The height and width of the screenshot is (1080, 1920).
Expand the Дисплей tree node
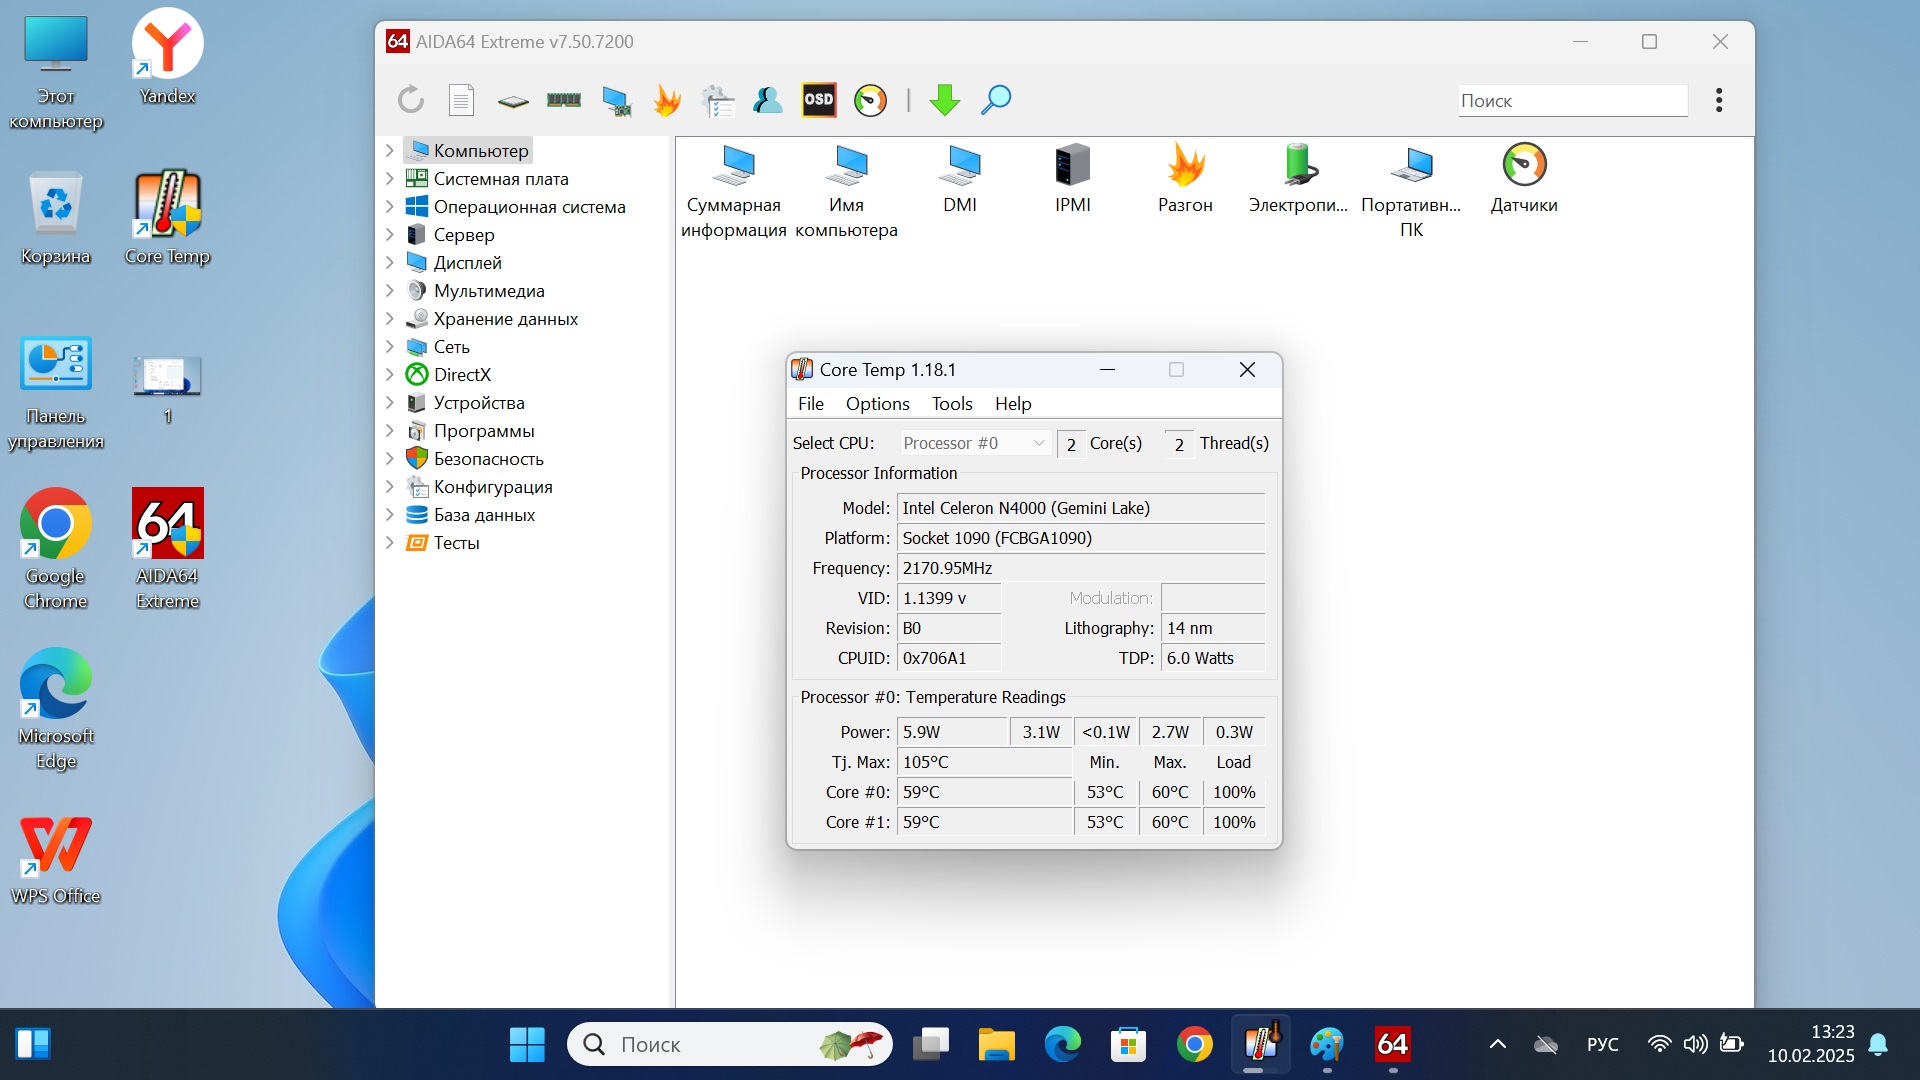pyautogui.click(x=390, y=262)
